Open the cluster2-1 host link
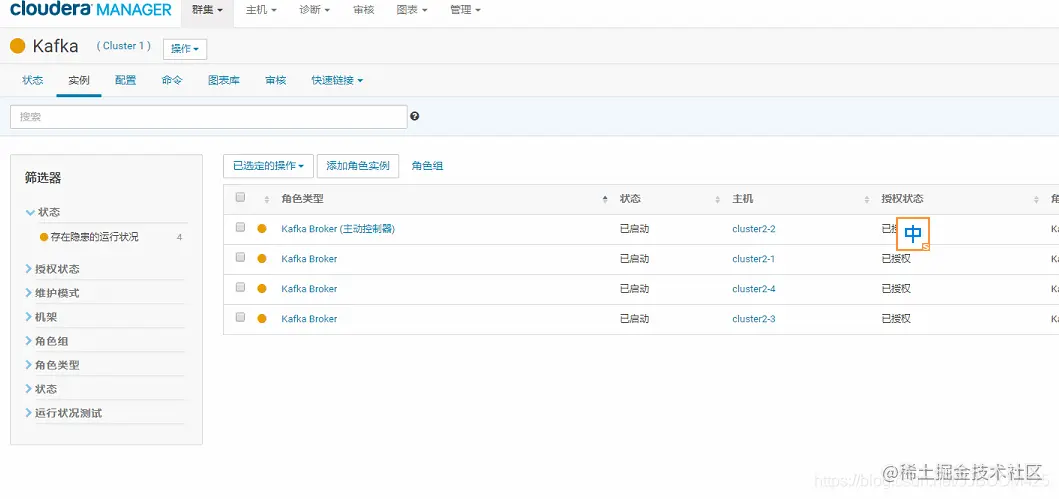 tap(754, 259)
